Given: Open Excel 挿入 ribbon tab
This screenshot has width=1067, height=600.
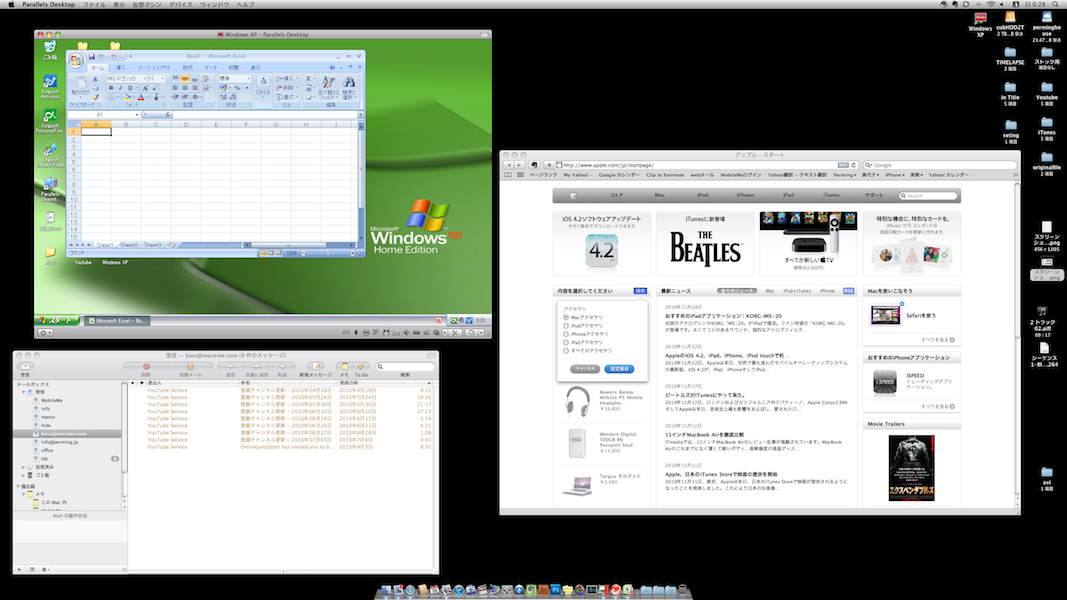Looking at the screenshot, I should tap(120, 68).
